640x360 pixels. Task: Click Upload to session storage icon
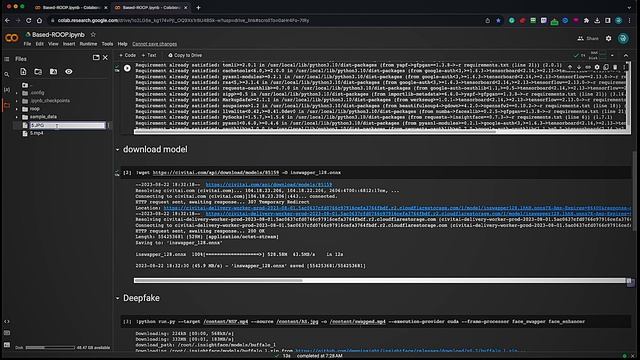tap(23, 71)
